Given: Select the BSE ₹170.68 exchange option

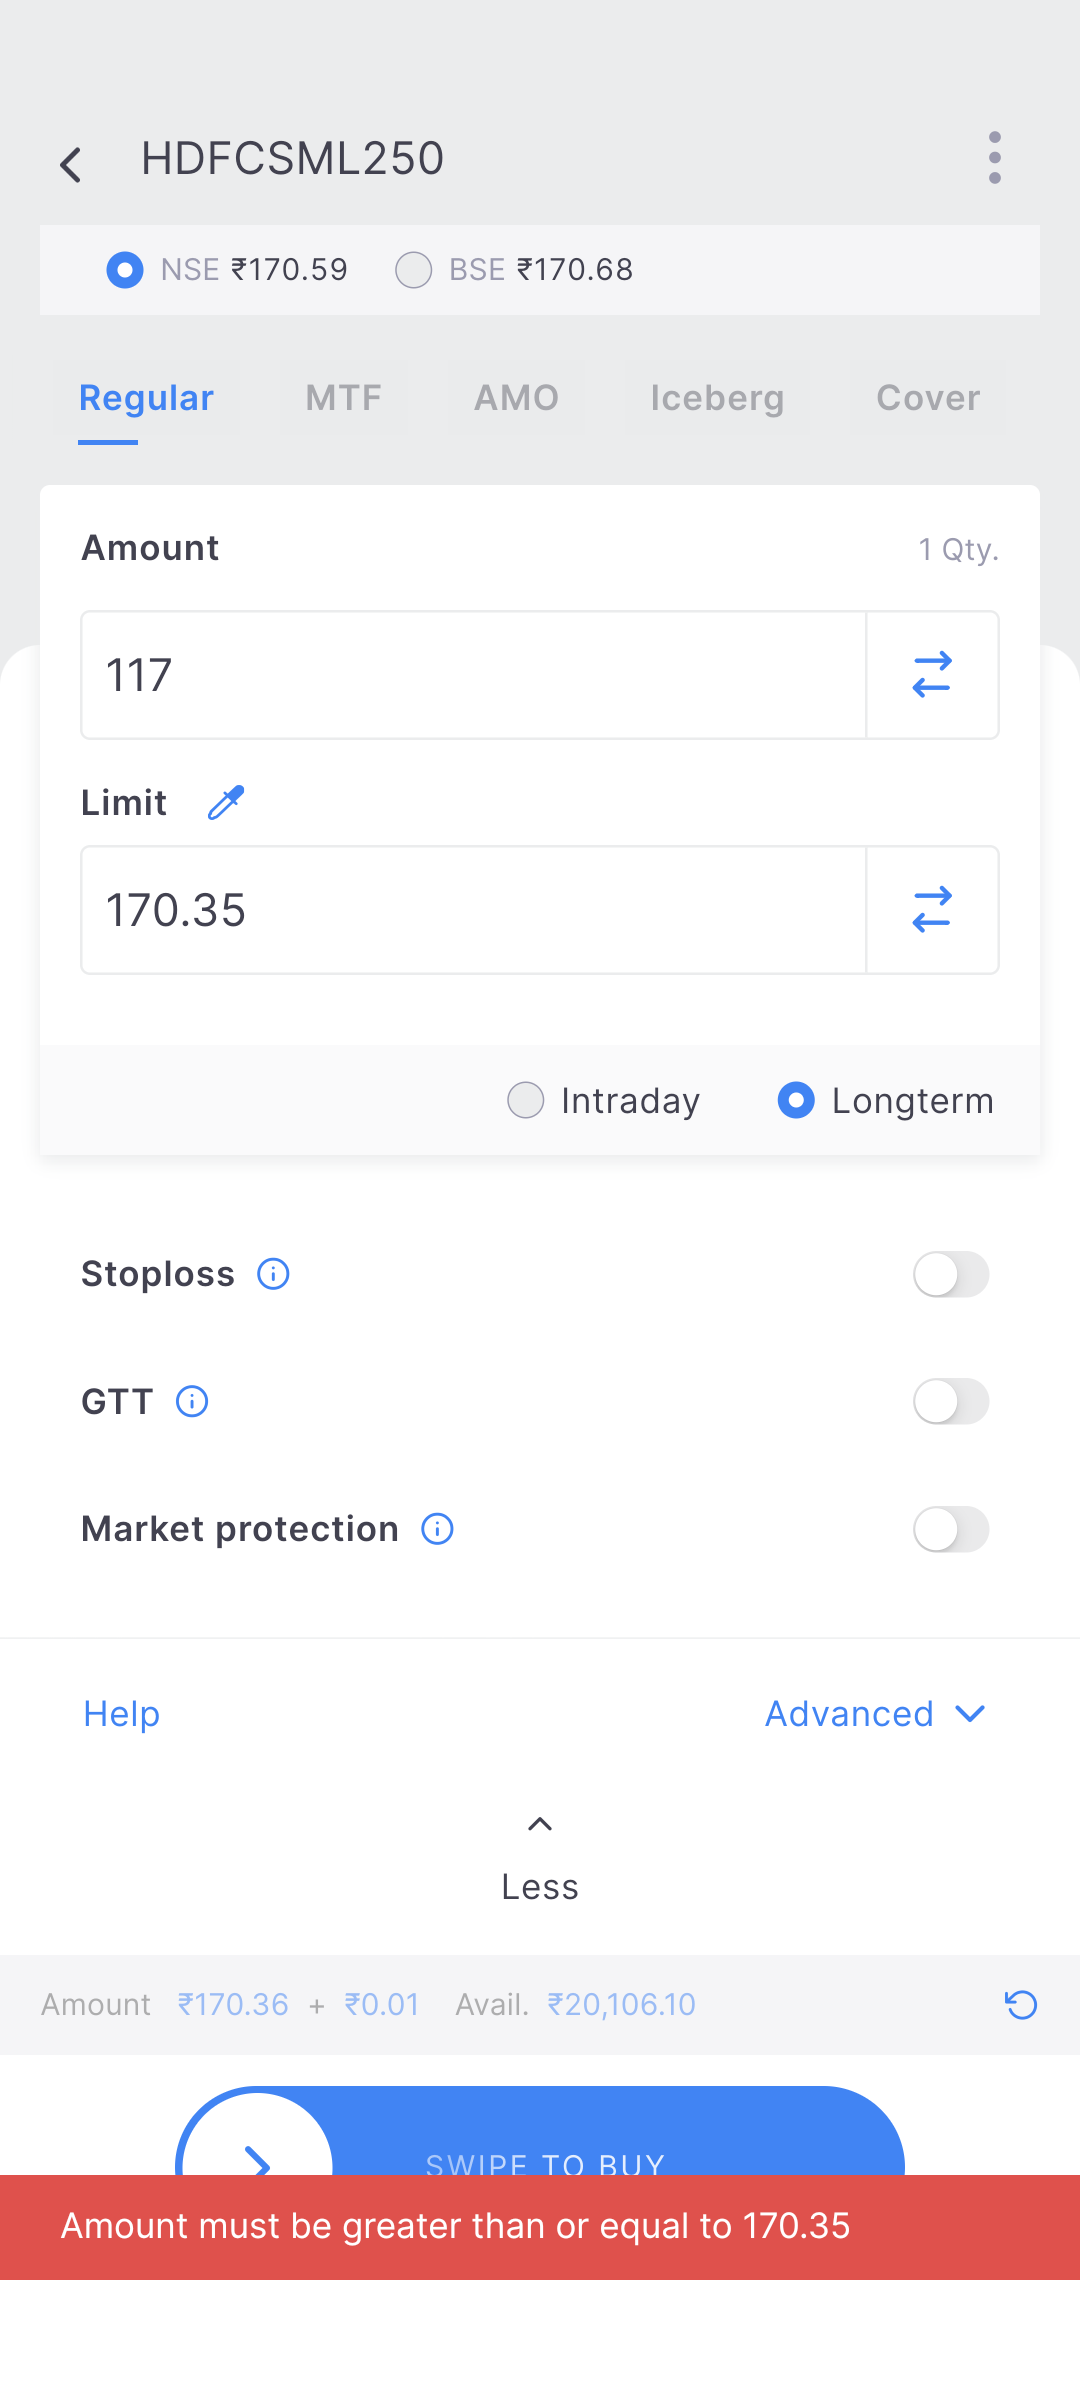Looking at the screenshot, I should coord(414,270).
